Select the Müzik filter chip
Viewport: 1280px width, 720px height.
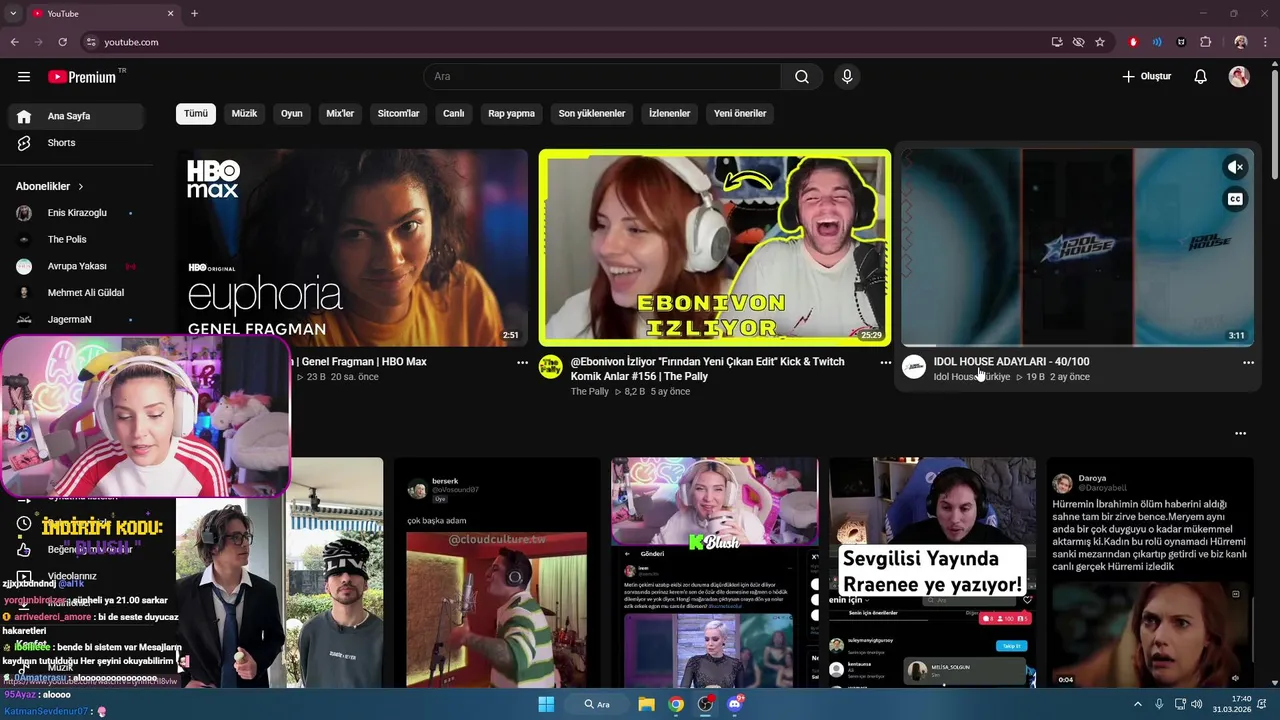click(244, 113)
